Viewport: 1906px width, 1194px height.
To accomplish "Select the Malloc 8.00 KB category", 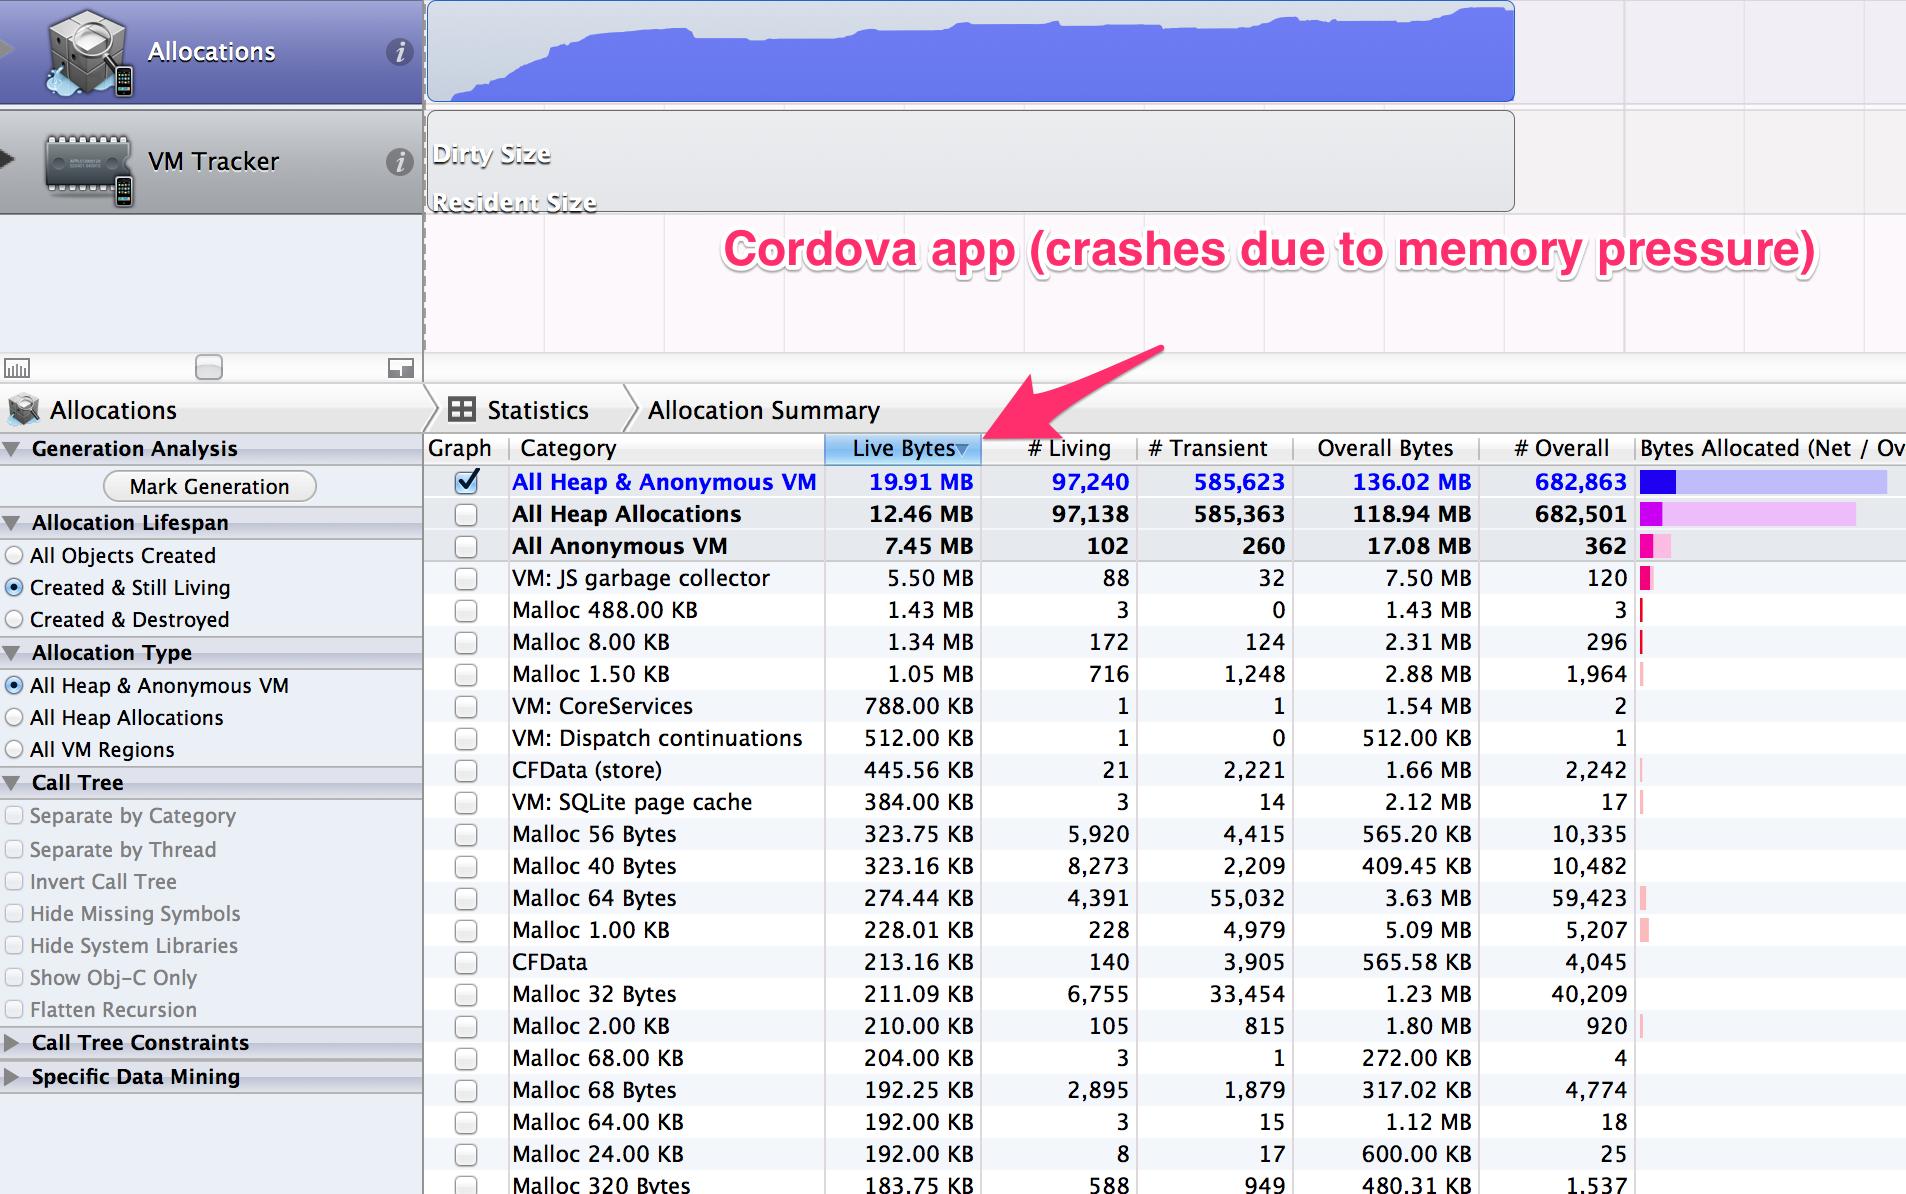I will point(591,642).
